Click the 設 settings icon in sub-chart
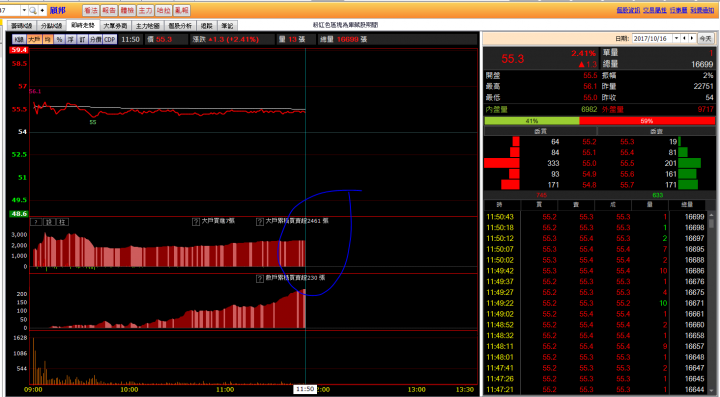 point(48,222)
